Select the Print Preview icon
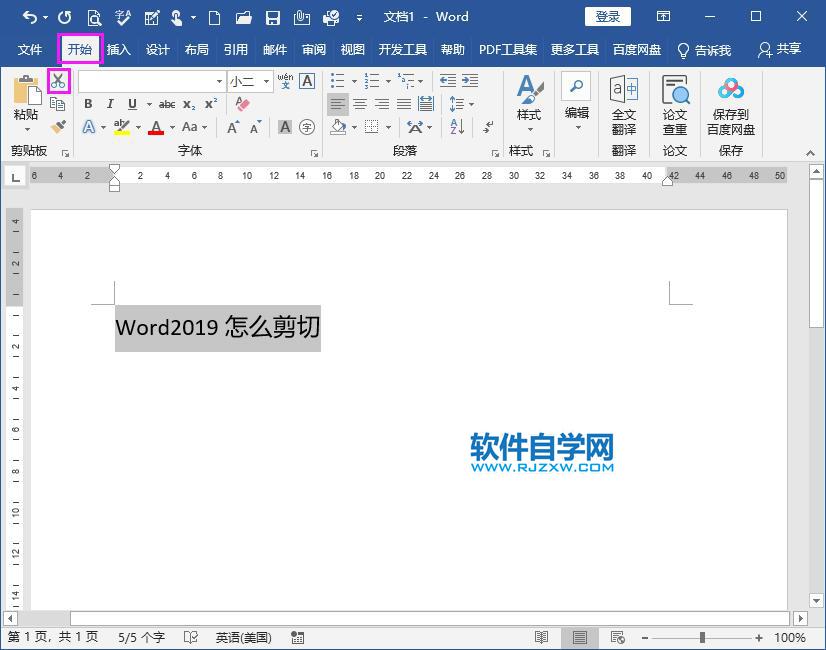The width and height of the screenshot is (826, 650). (92, 16)
